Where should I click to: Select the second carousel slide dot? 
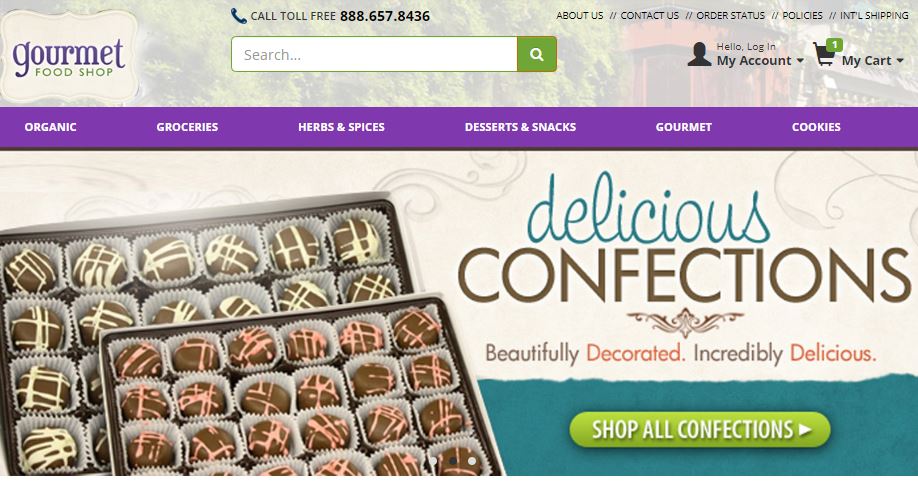453,461
